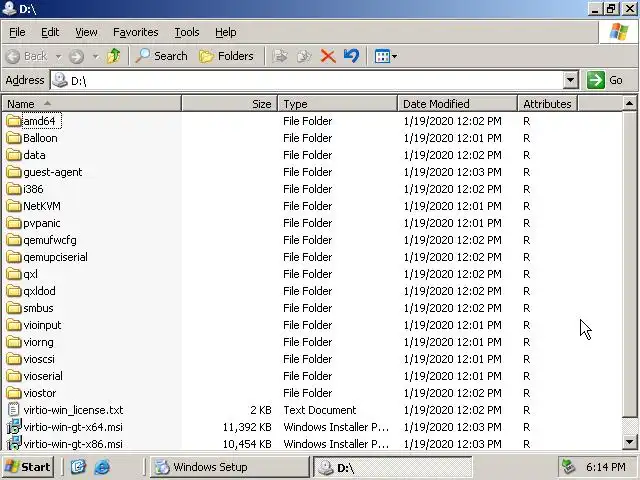Image resolution: width=640 pixels, height=480 pixels.
Task: Select the amd64 folder icon
Action: coord(13,121)
